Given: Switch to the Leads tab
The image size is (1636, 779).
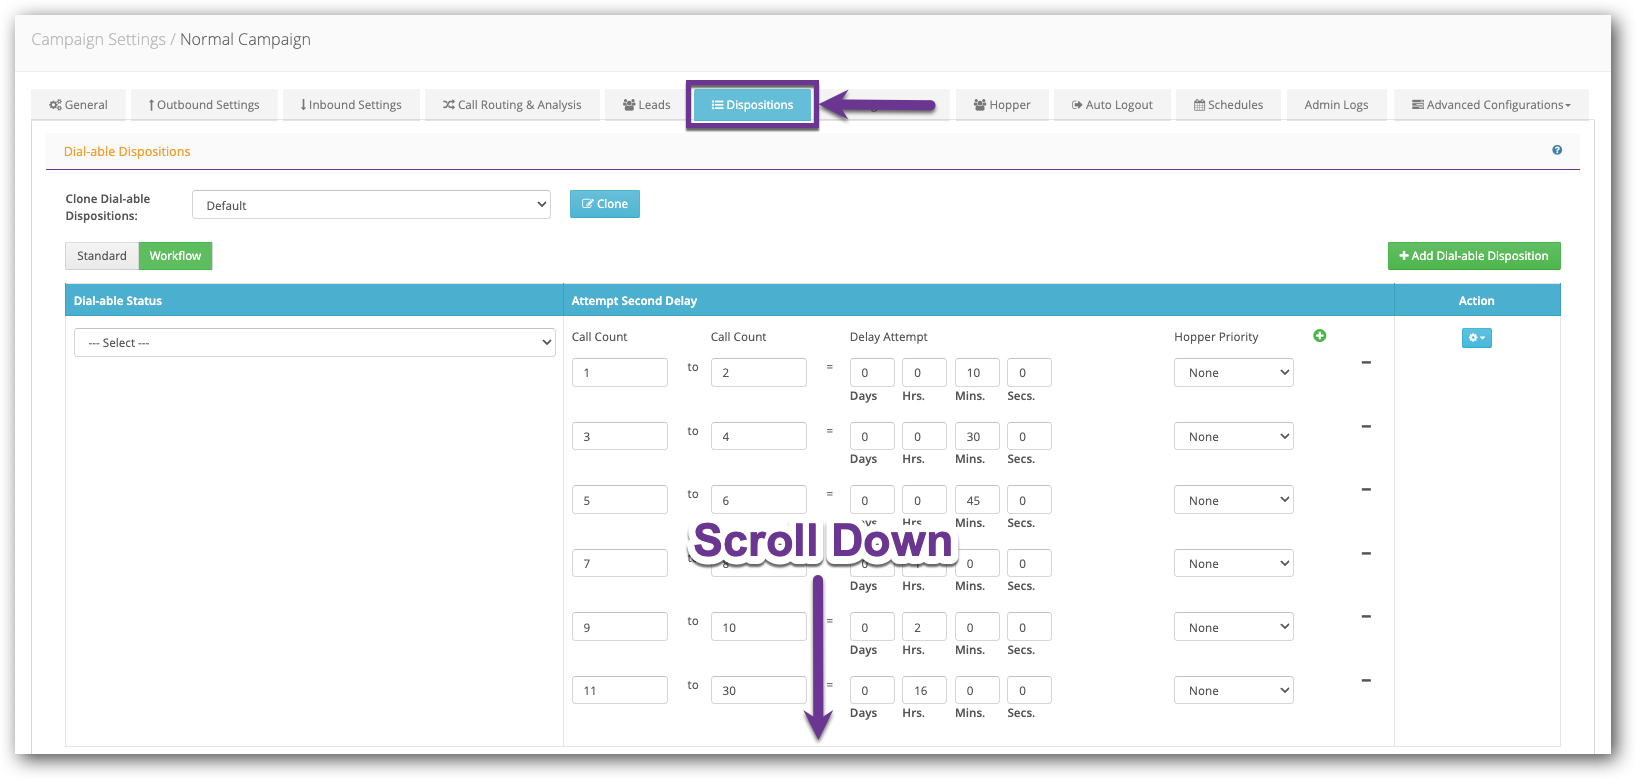Looking at the screenshot, I should (646, 105).
